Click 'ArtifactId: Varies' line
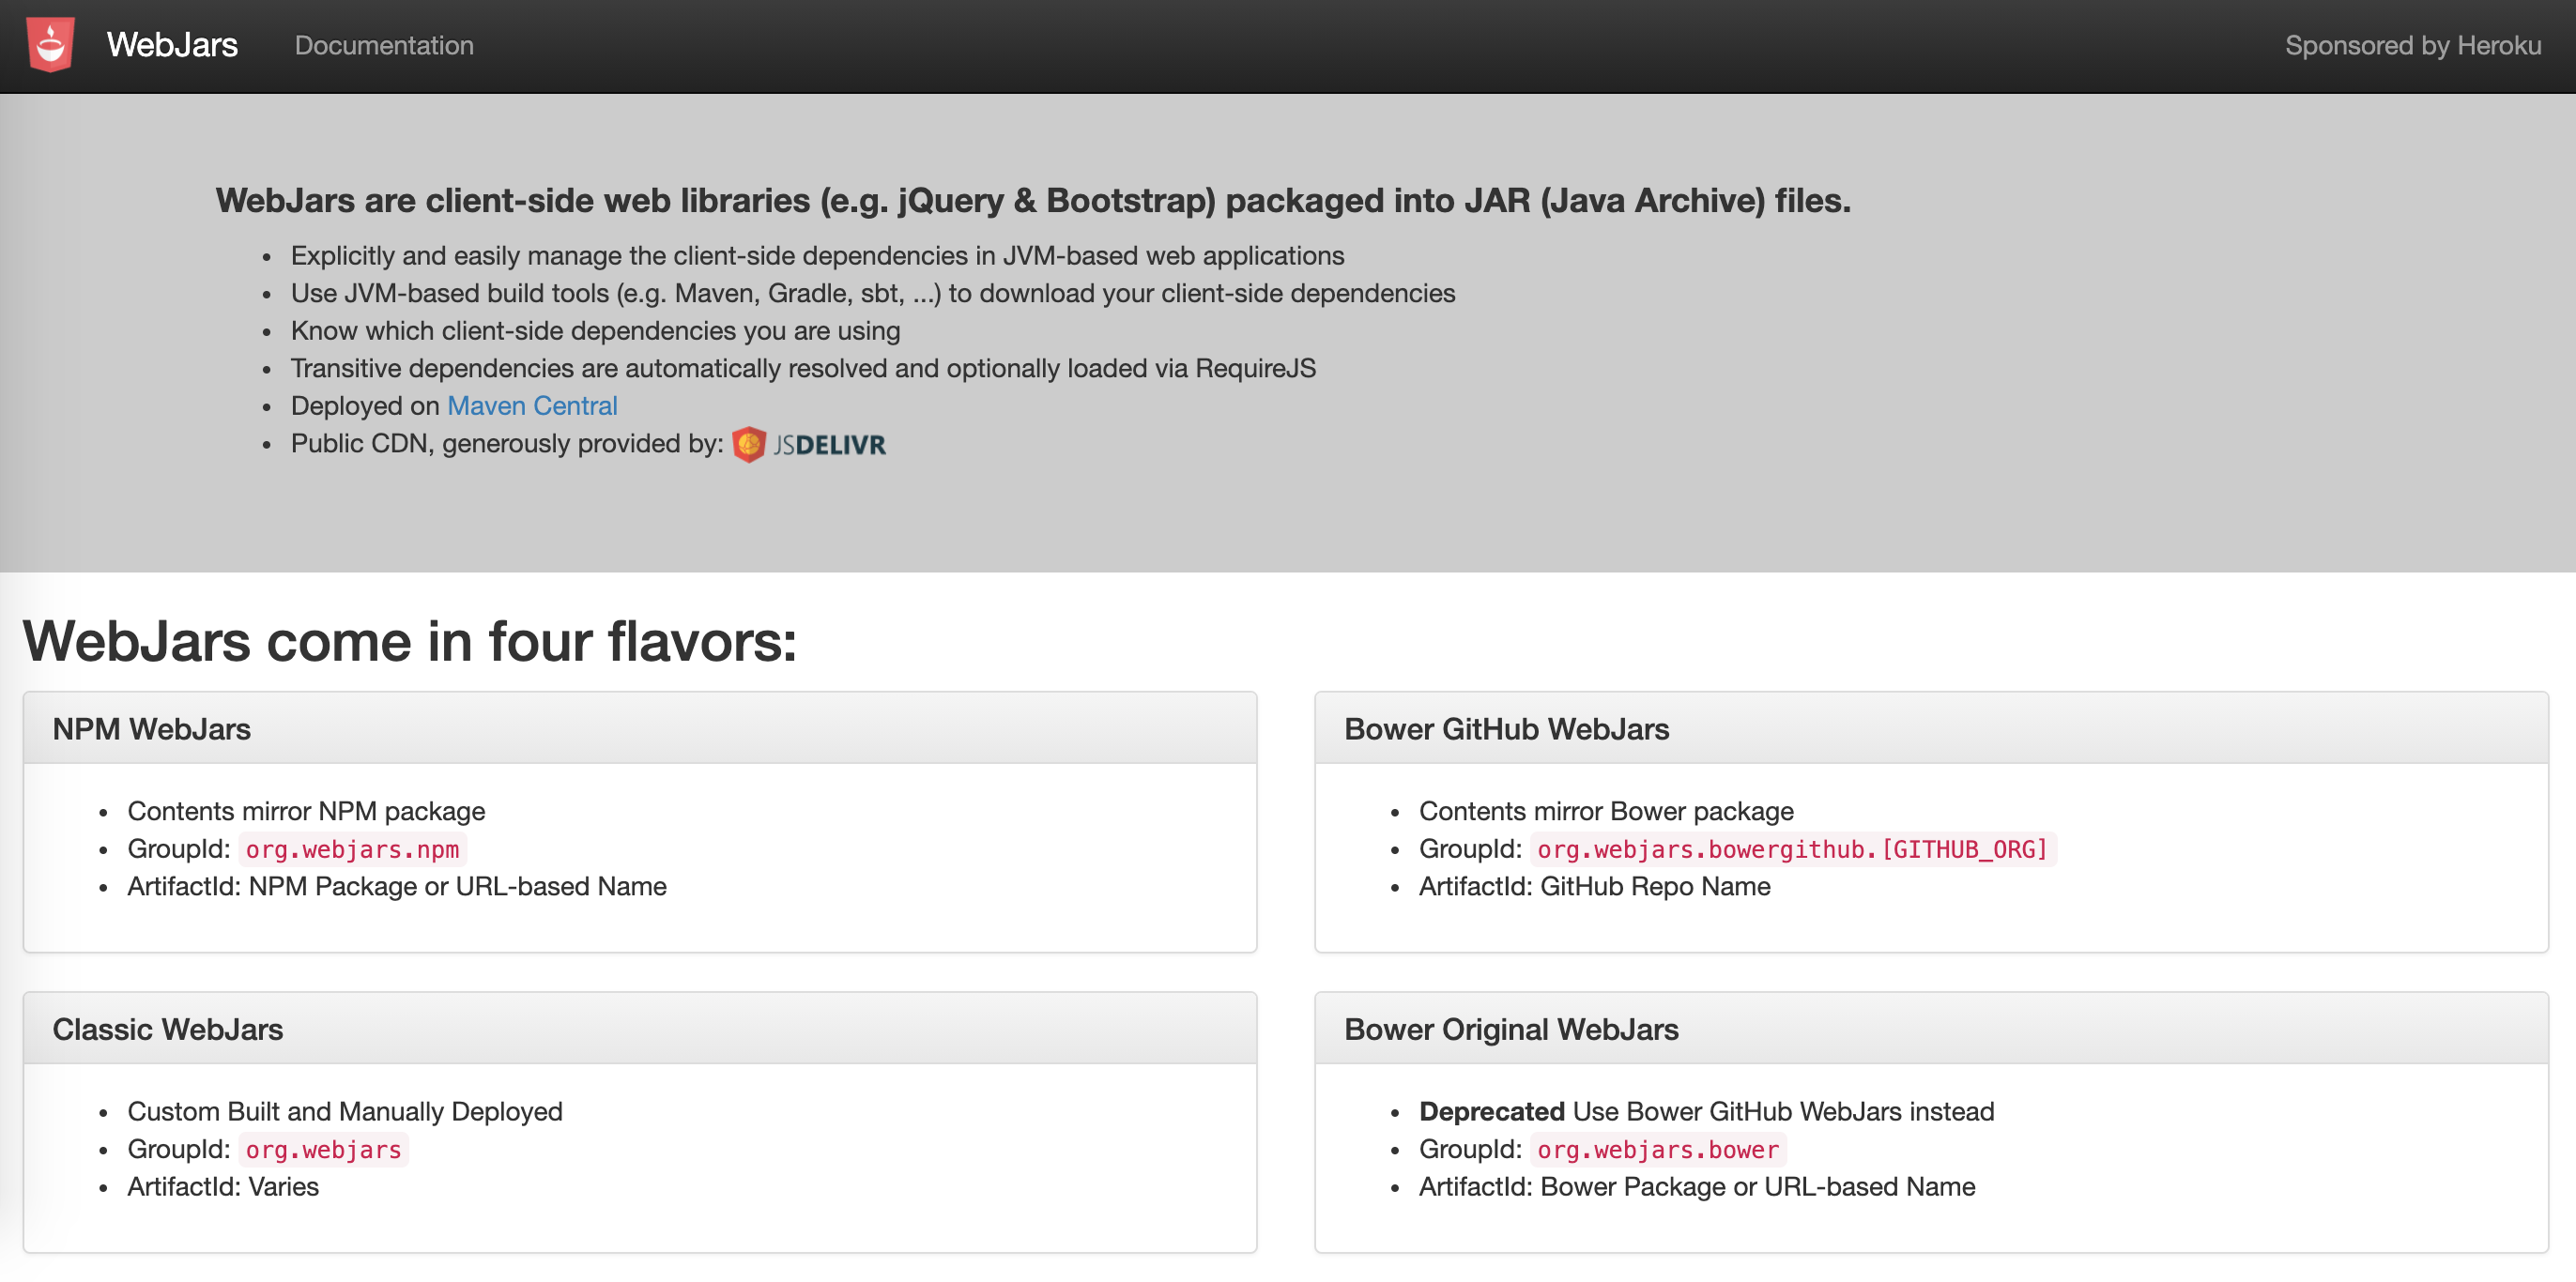 tap(223, 1186)
